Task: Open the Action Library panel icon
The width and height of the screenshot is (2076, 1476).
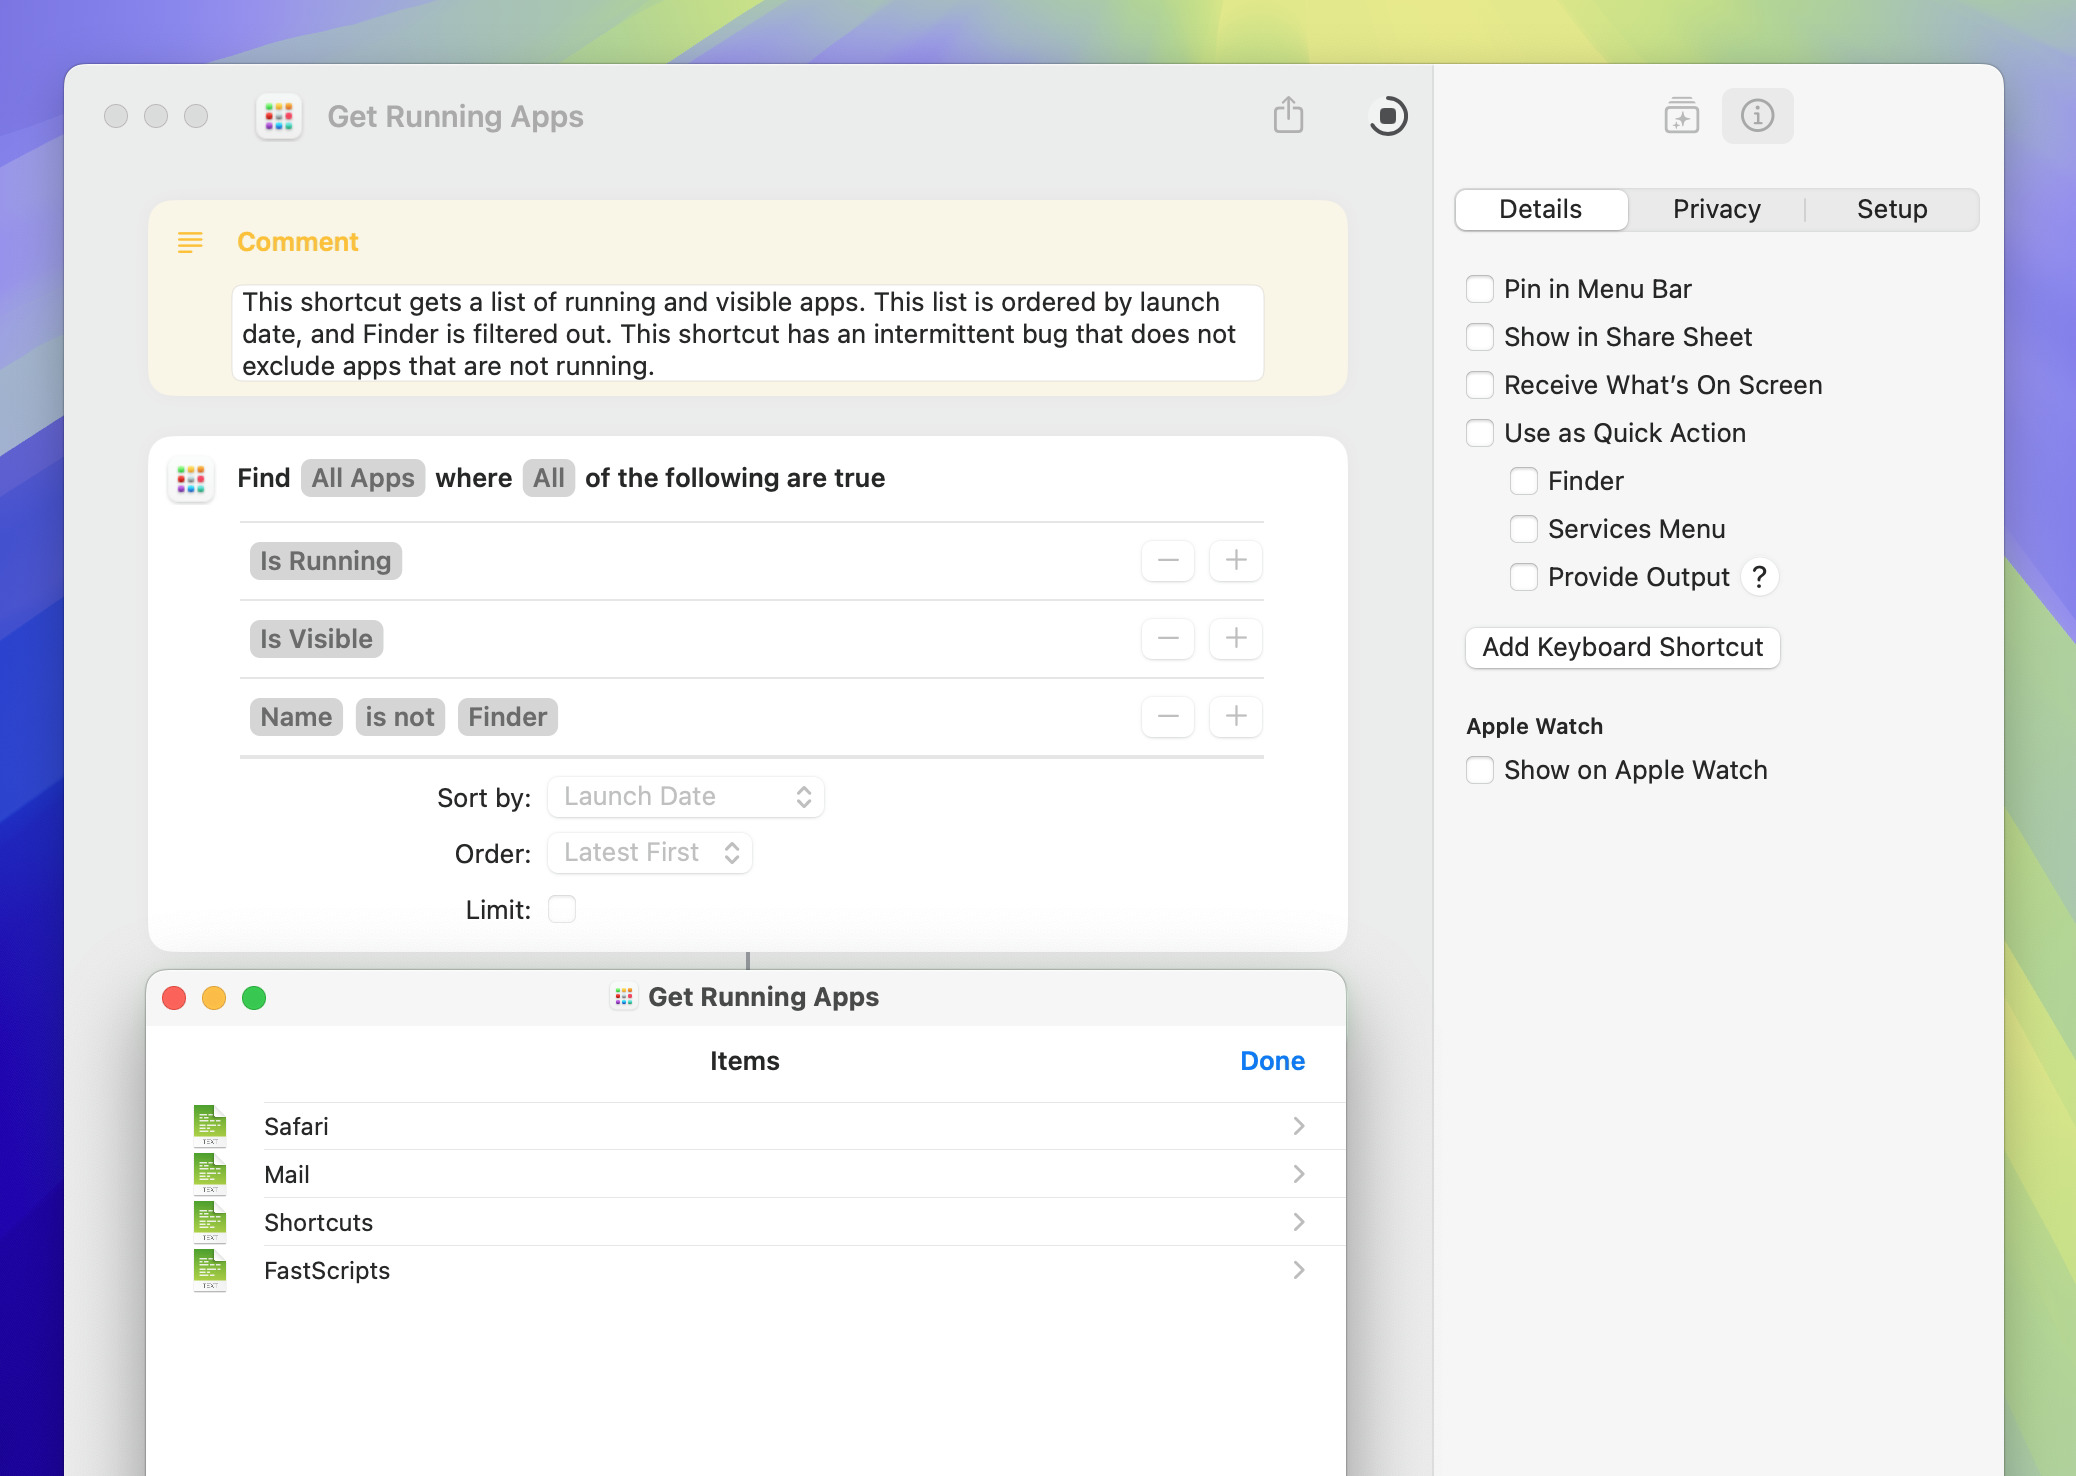Action: click(1681, 116)
